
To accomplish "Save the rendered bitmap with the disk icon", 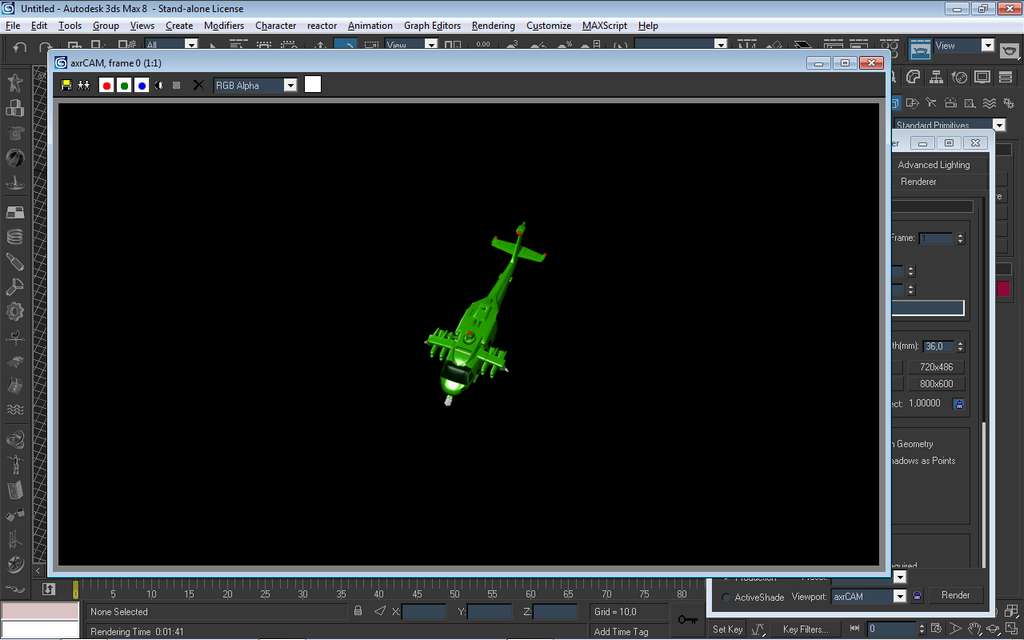I will (x=66, y=86).
